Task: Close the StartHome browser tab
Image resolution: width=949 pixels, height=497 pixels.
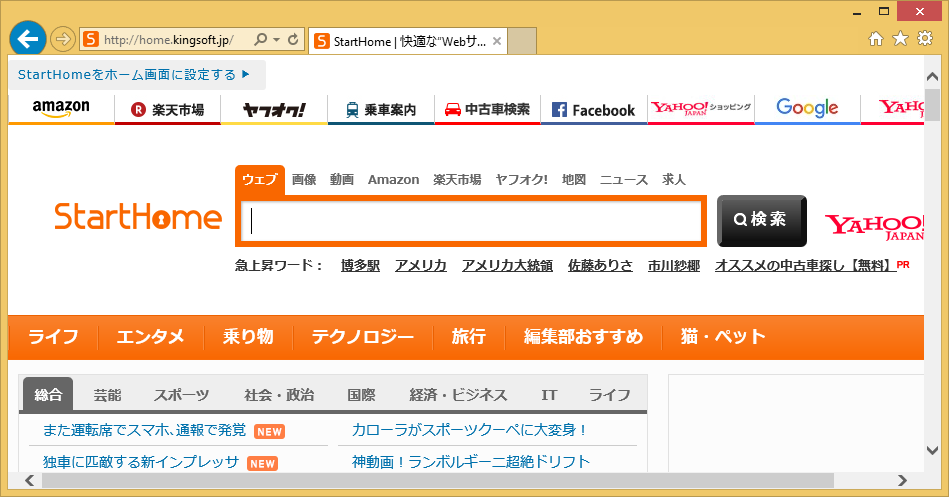Action: pos(498,41)
